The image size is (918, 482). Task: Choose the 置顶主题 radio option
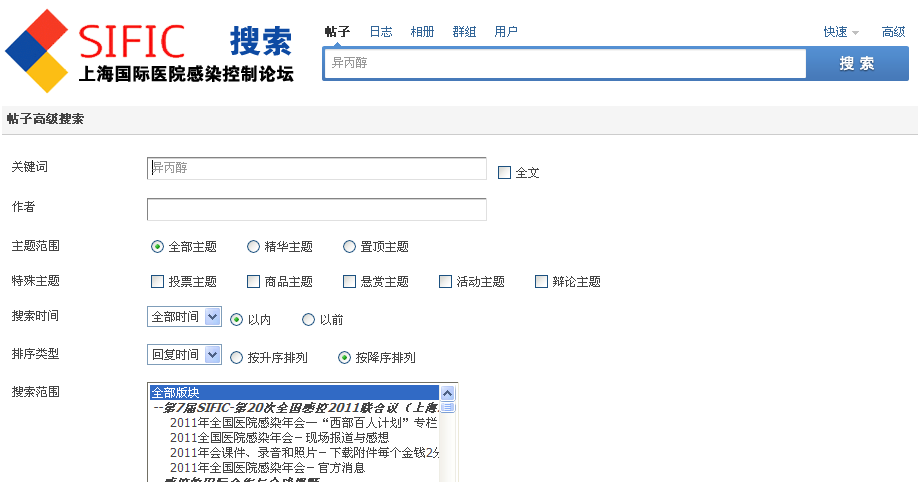(x=349, y=247)
